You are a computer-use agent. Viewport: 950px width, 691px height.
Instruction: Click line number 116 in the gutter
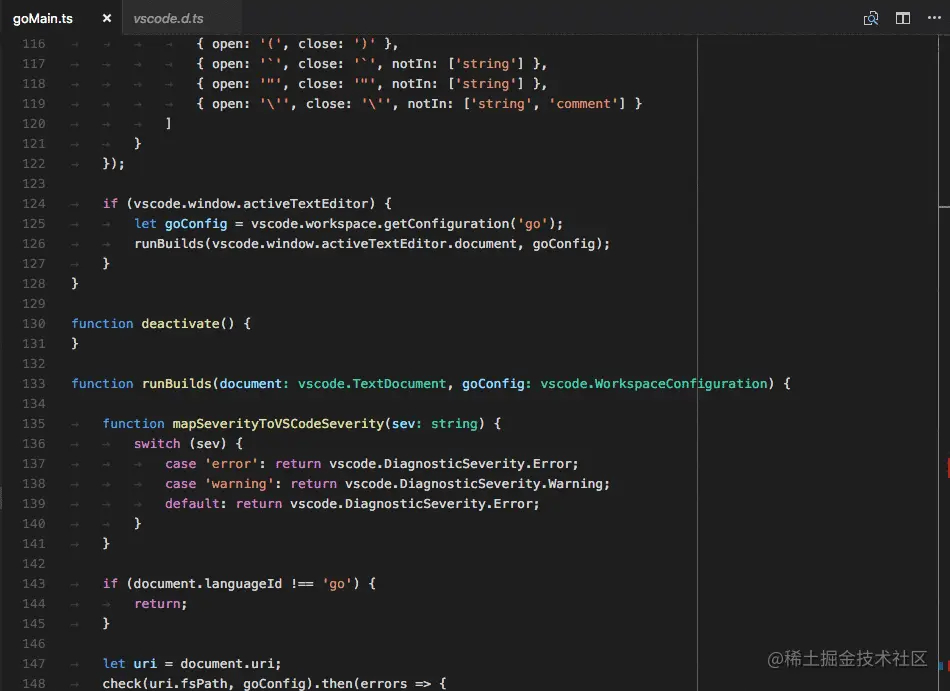[x=34, y=44]
